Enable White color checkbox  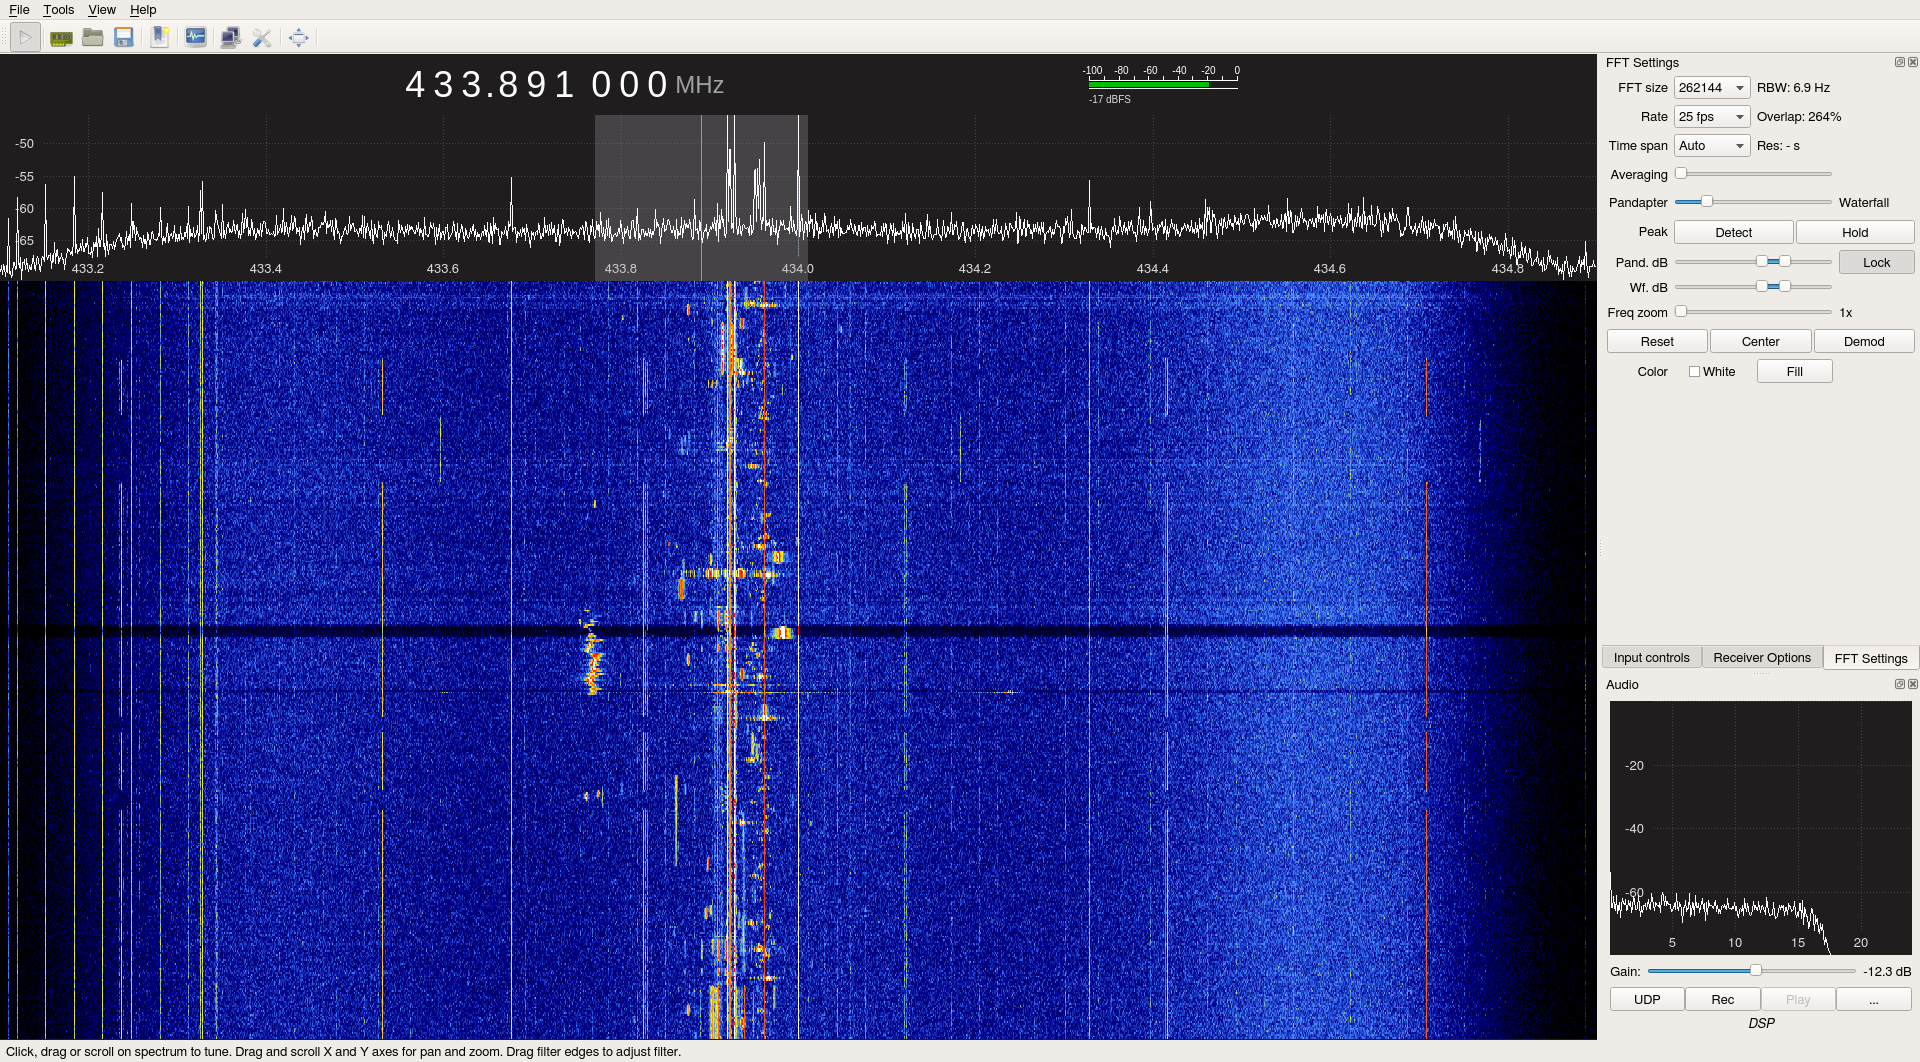[1695, 371]
